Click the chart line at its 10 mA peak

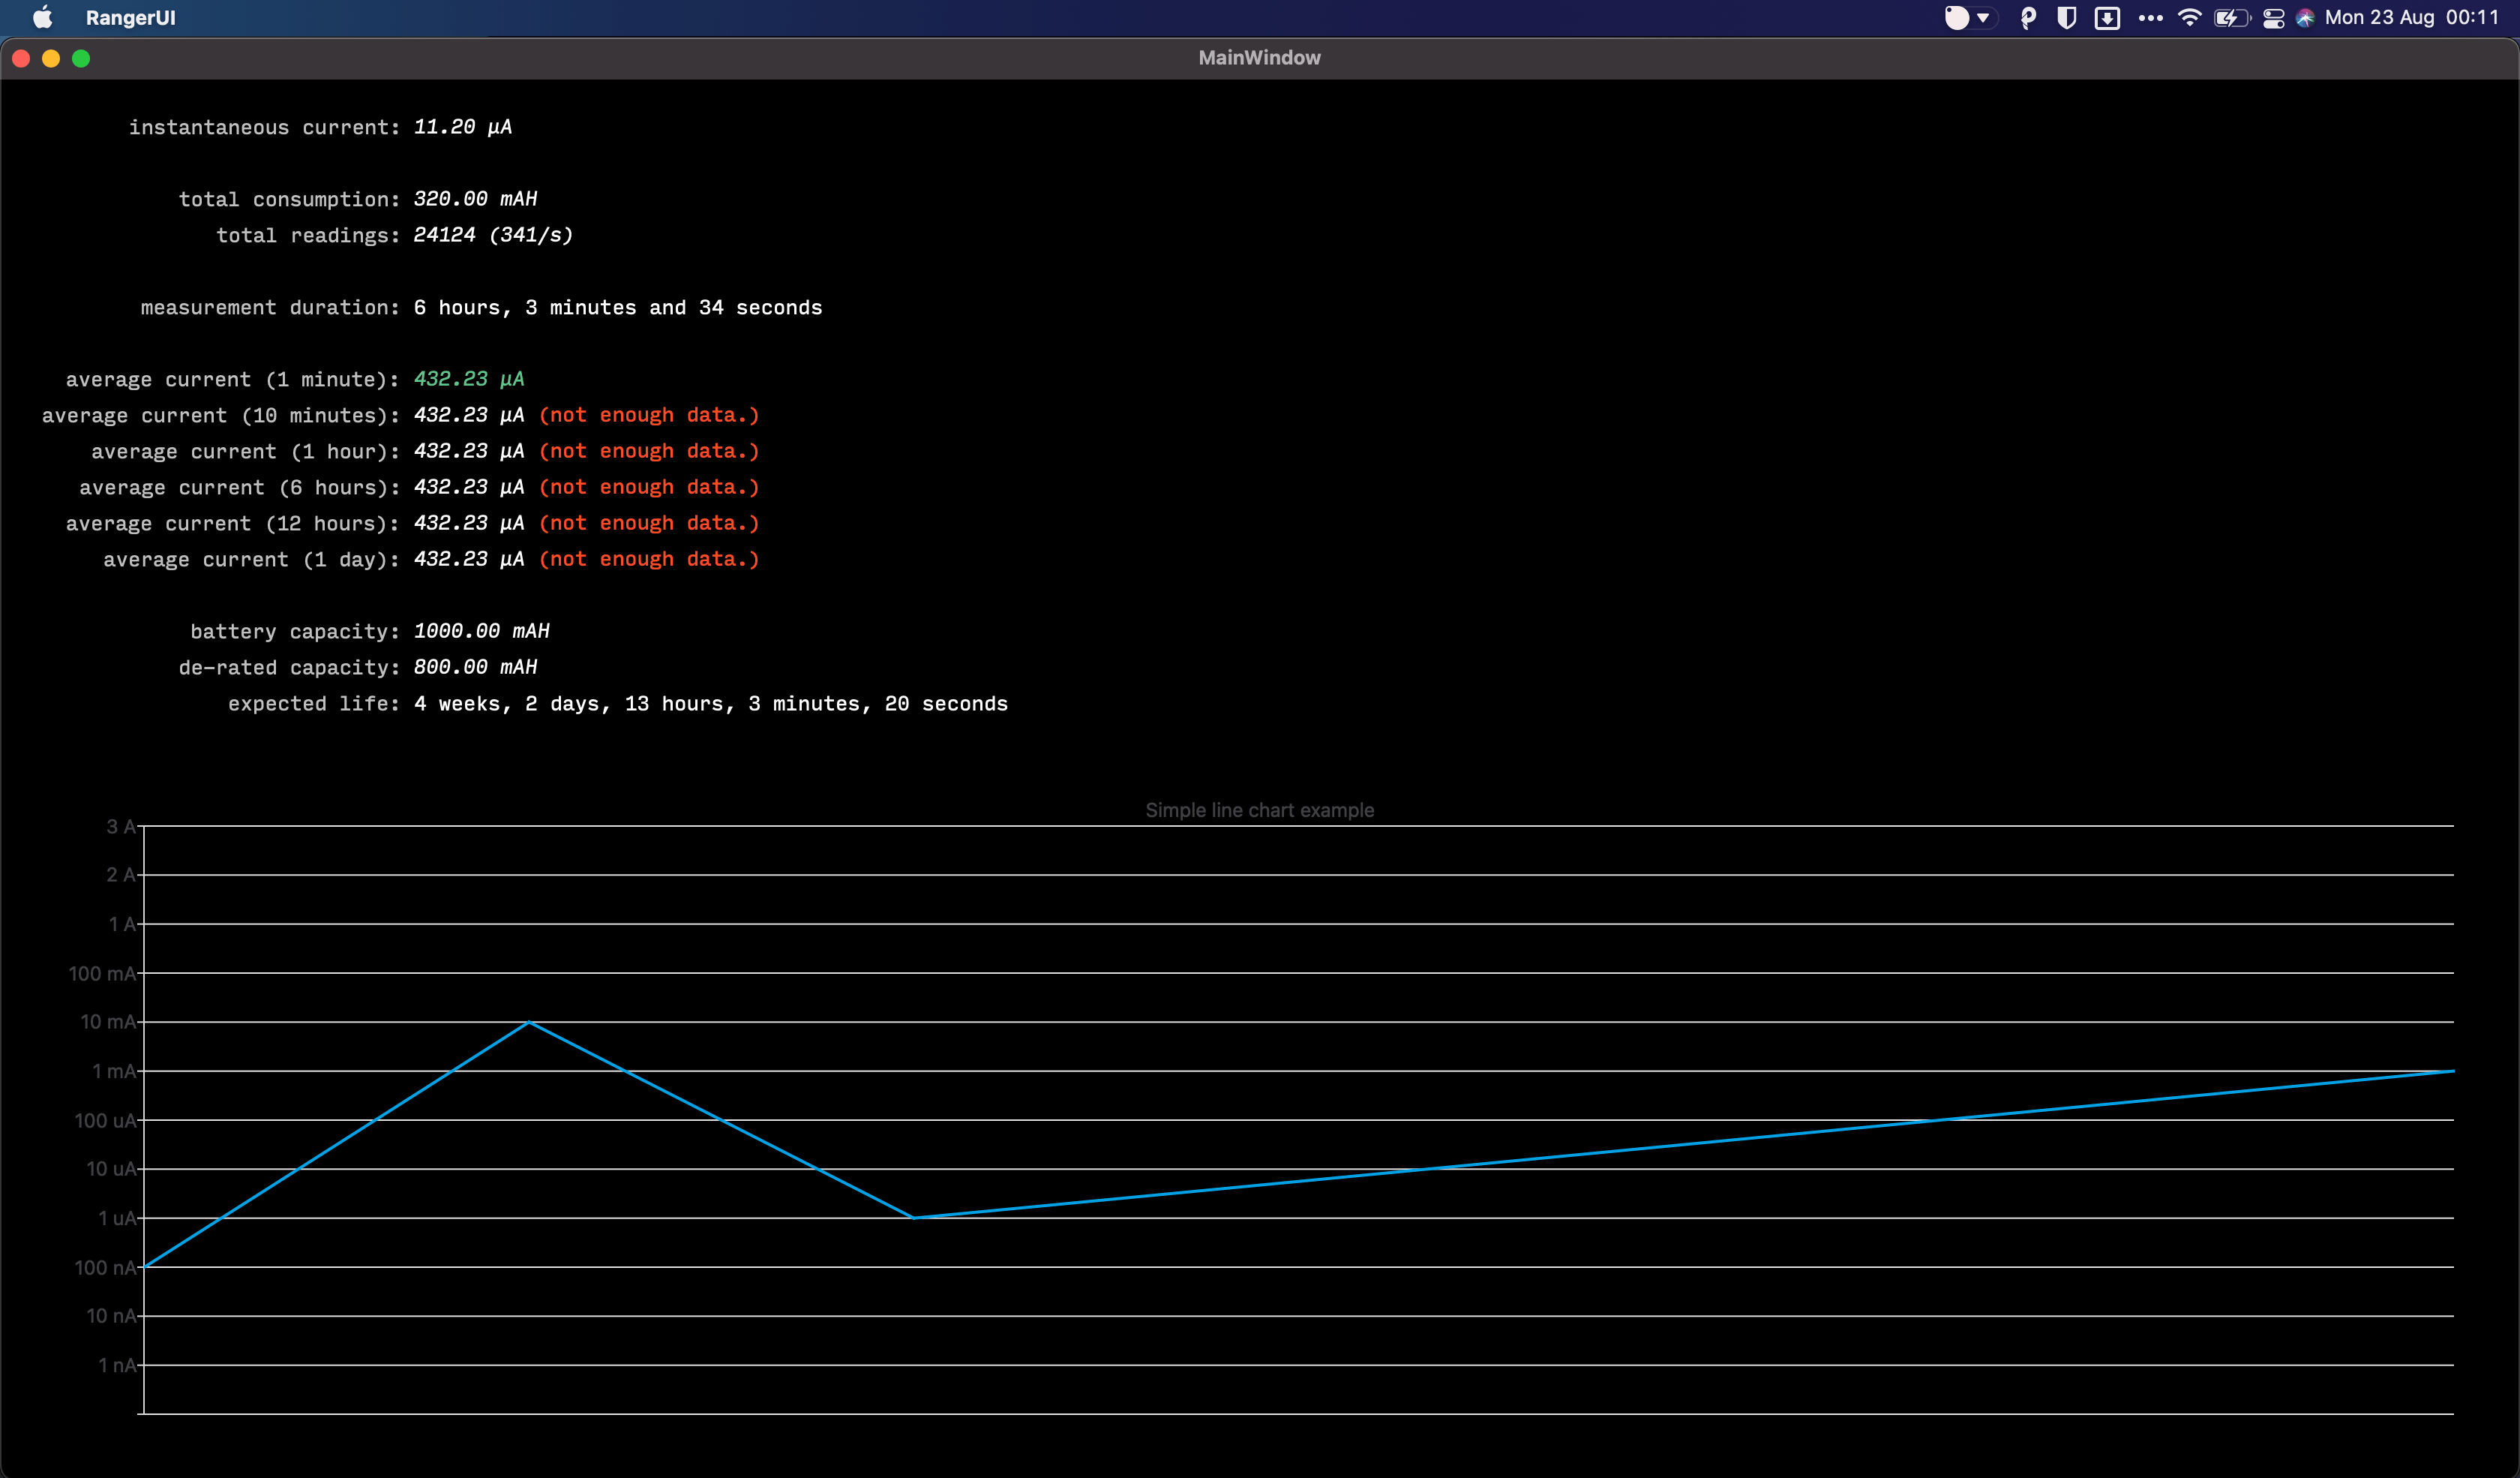529,1022
